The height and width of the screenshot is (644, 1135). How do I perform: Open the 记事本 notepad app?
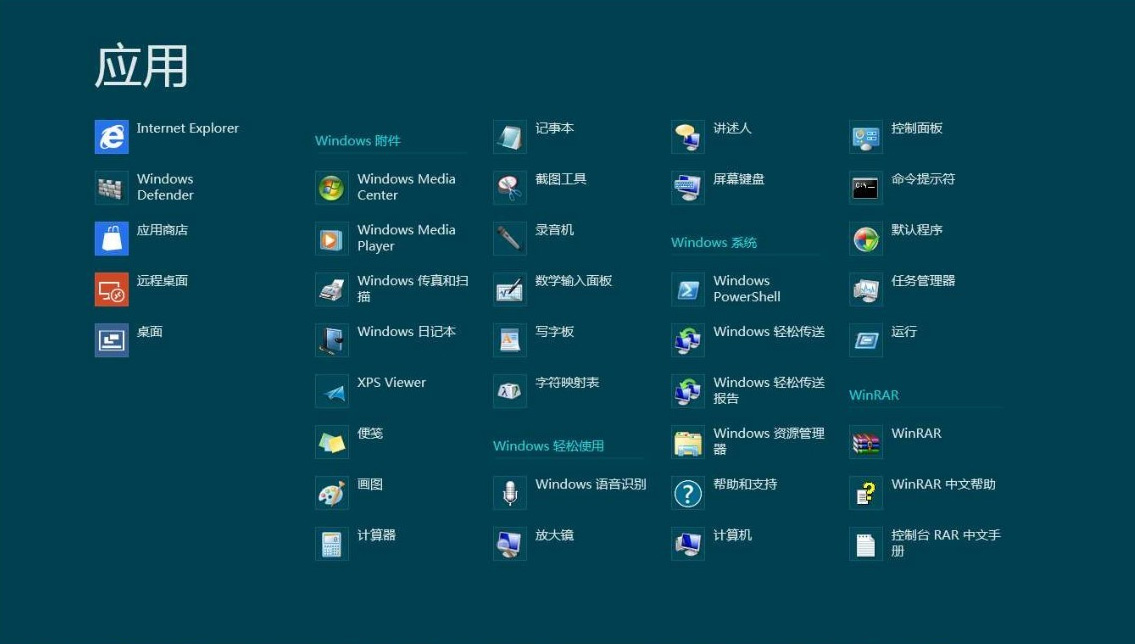tap(510, 137)
